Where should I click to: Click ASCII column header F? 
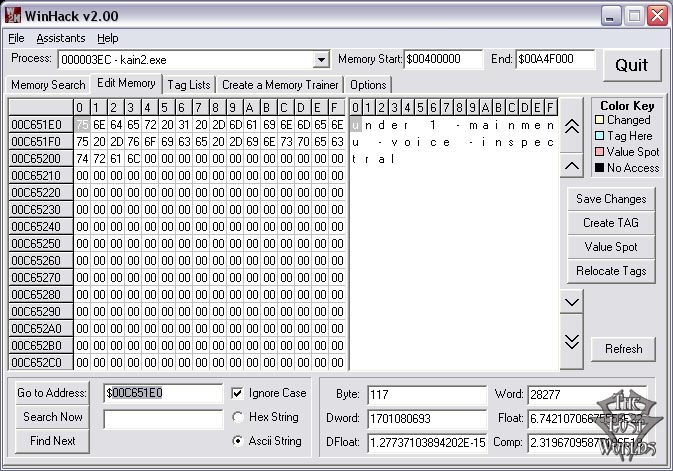(551, 107)
